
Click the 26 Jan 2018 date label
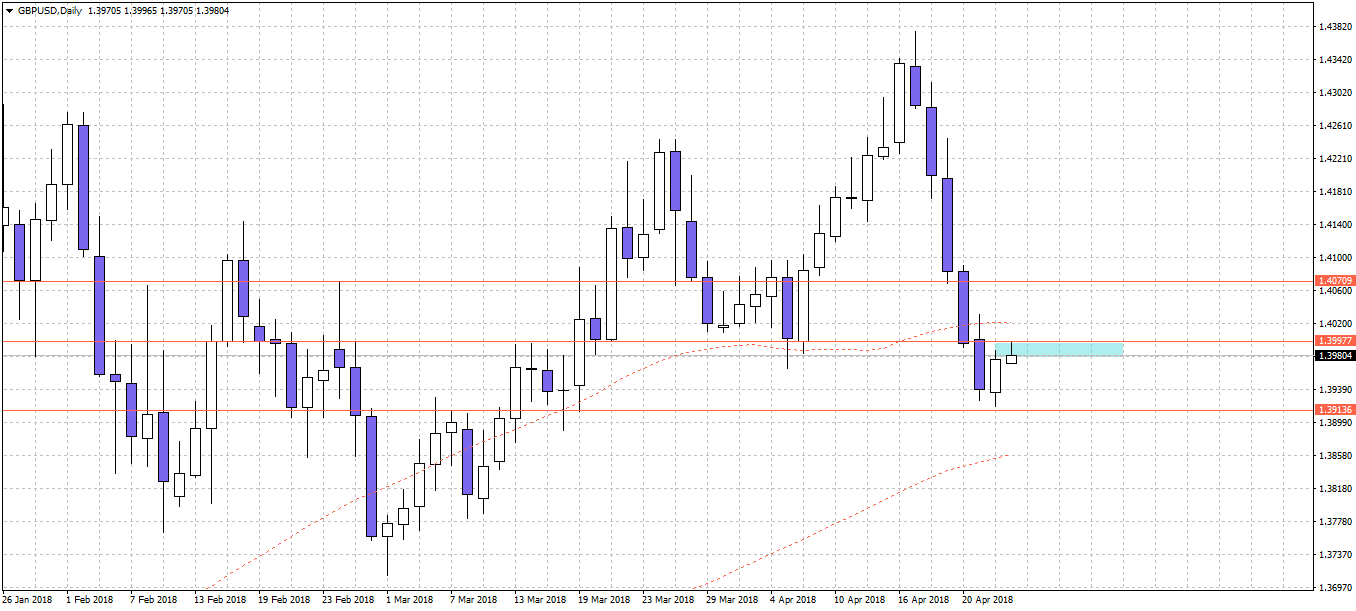(27, 599)
